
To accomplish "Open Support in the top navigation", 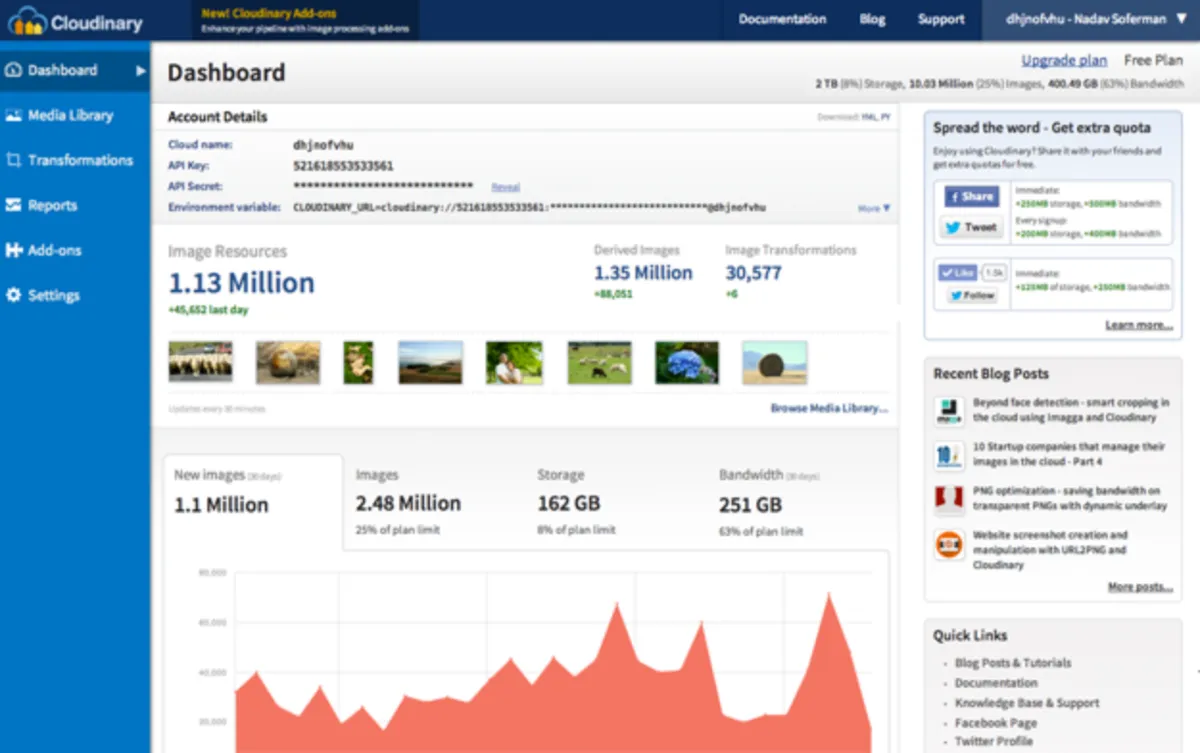I will click(941, 19).
